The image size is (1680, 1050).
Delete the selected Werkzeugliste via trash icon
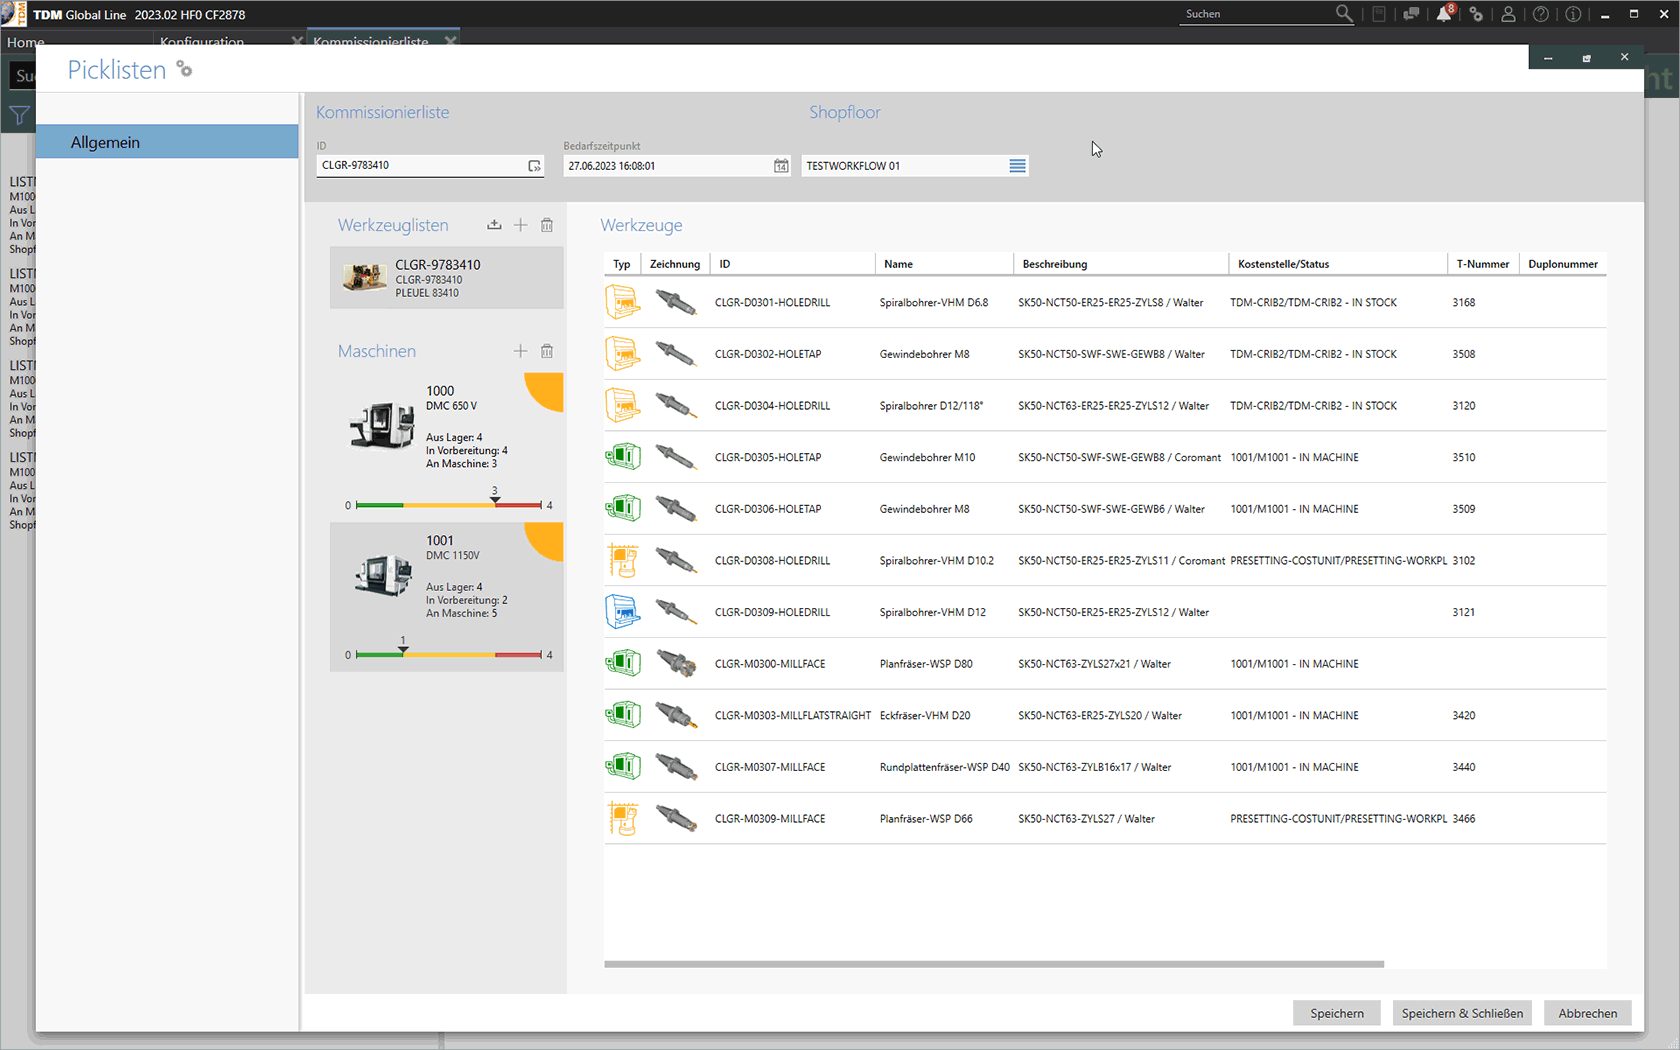coord(547,225)
